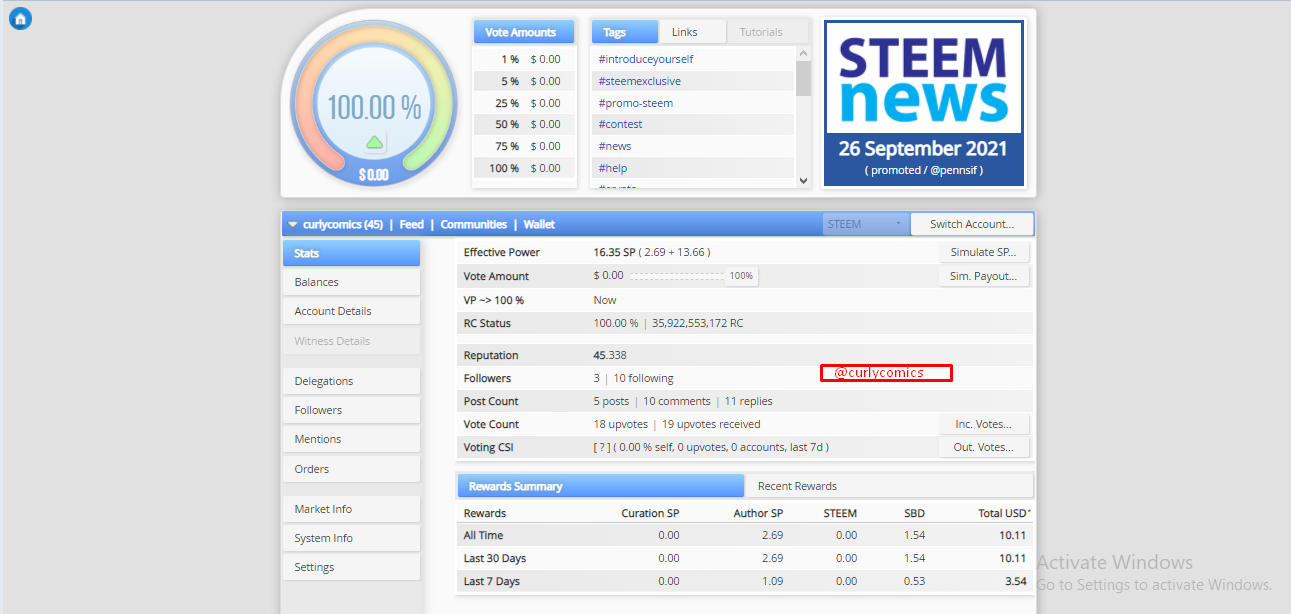Select the Rewards Summary tab

pyautogui.click(x=601, y=486)
